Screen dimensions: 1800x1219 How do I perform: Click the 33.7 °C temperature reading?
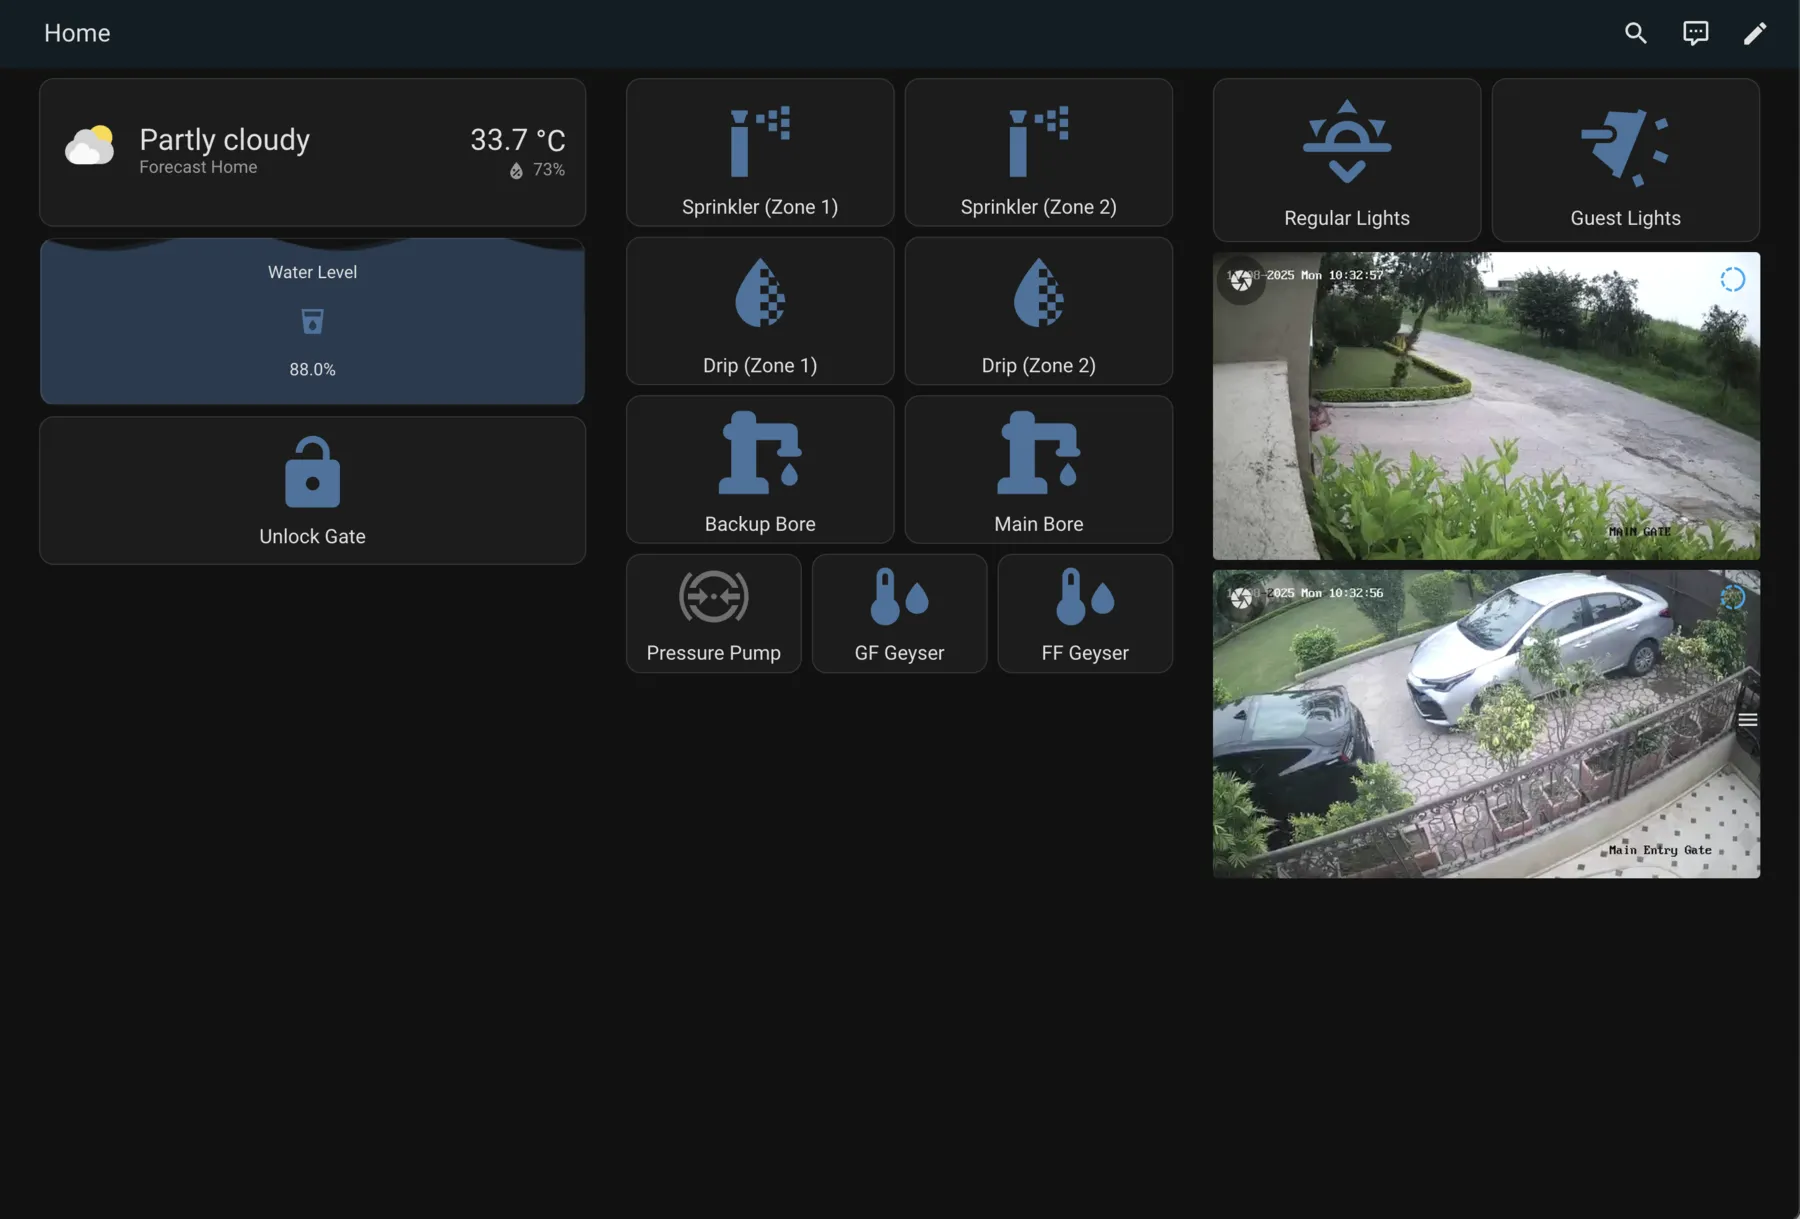pyautogui.click(x=518, y=139)
